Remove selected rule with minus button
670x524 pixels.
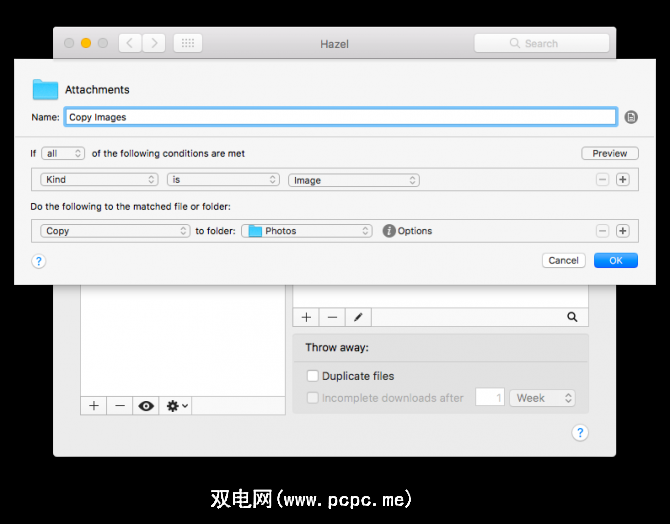click(x=332, y=317)
